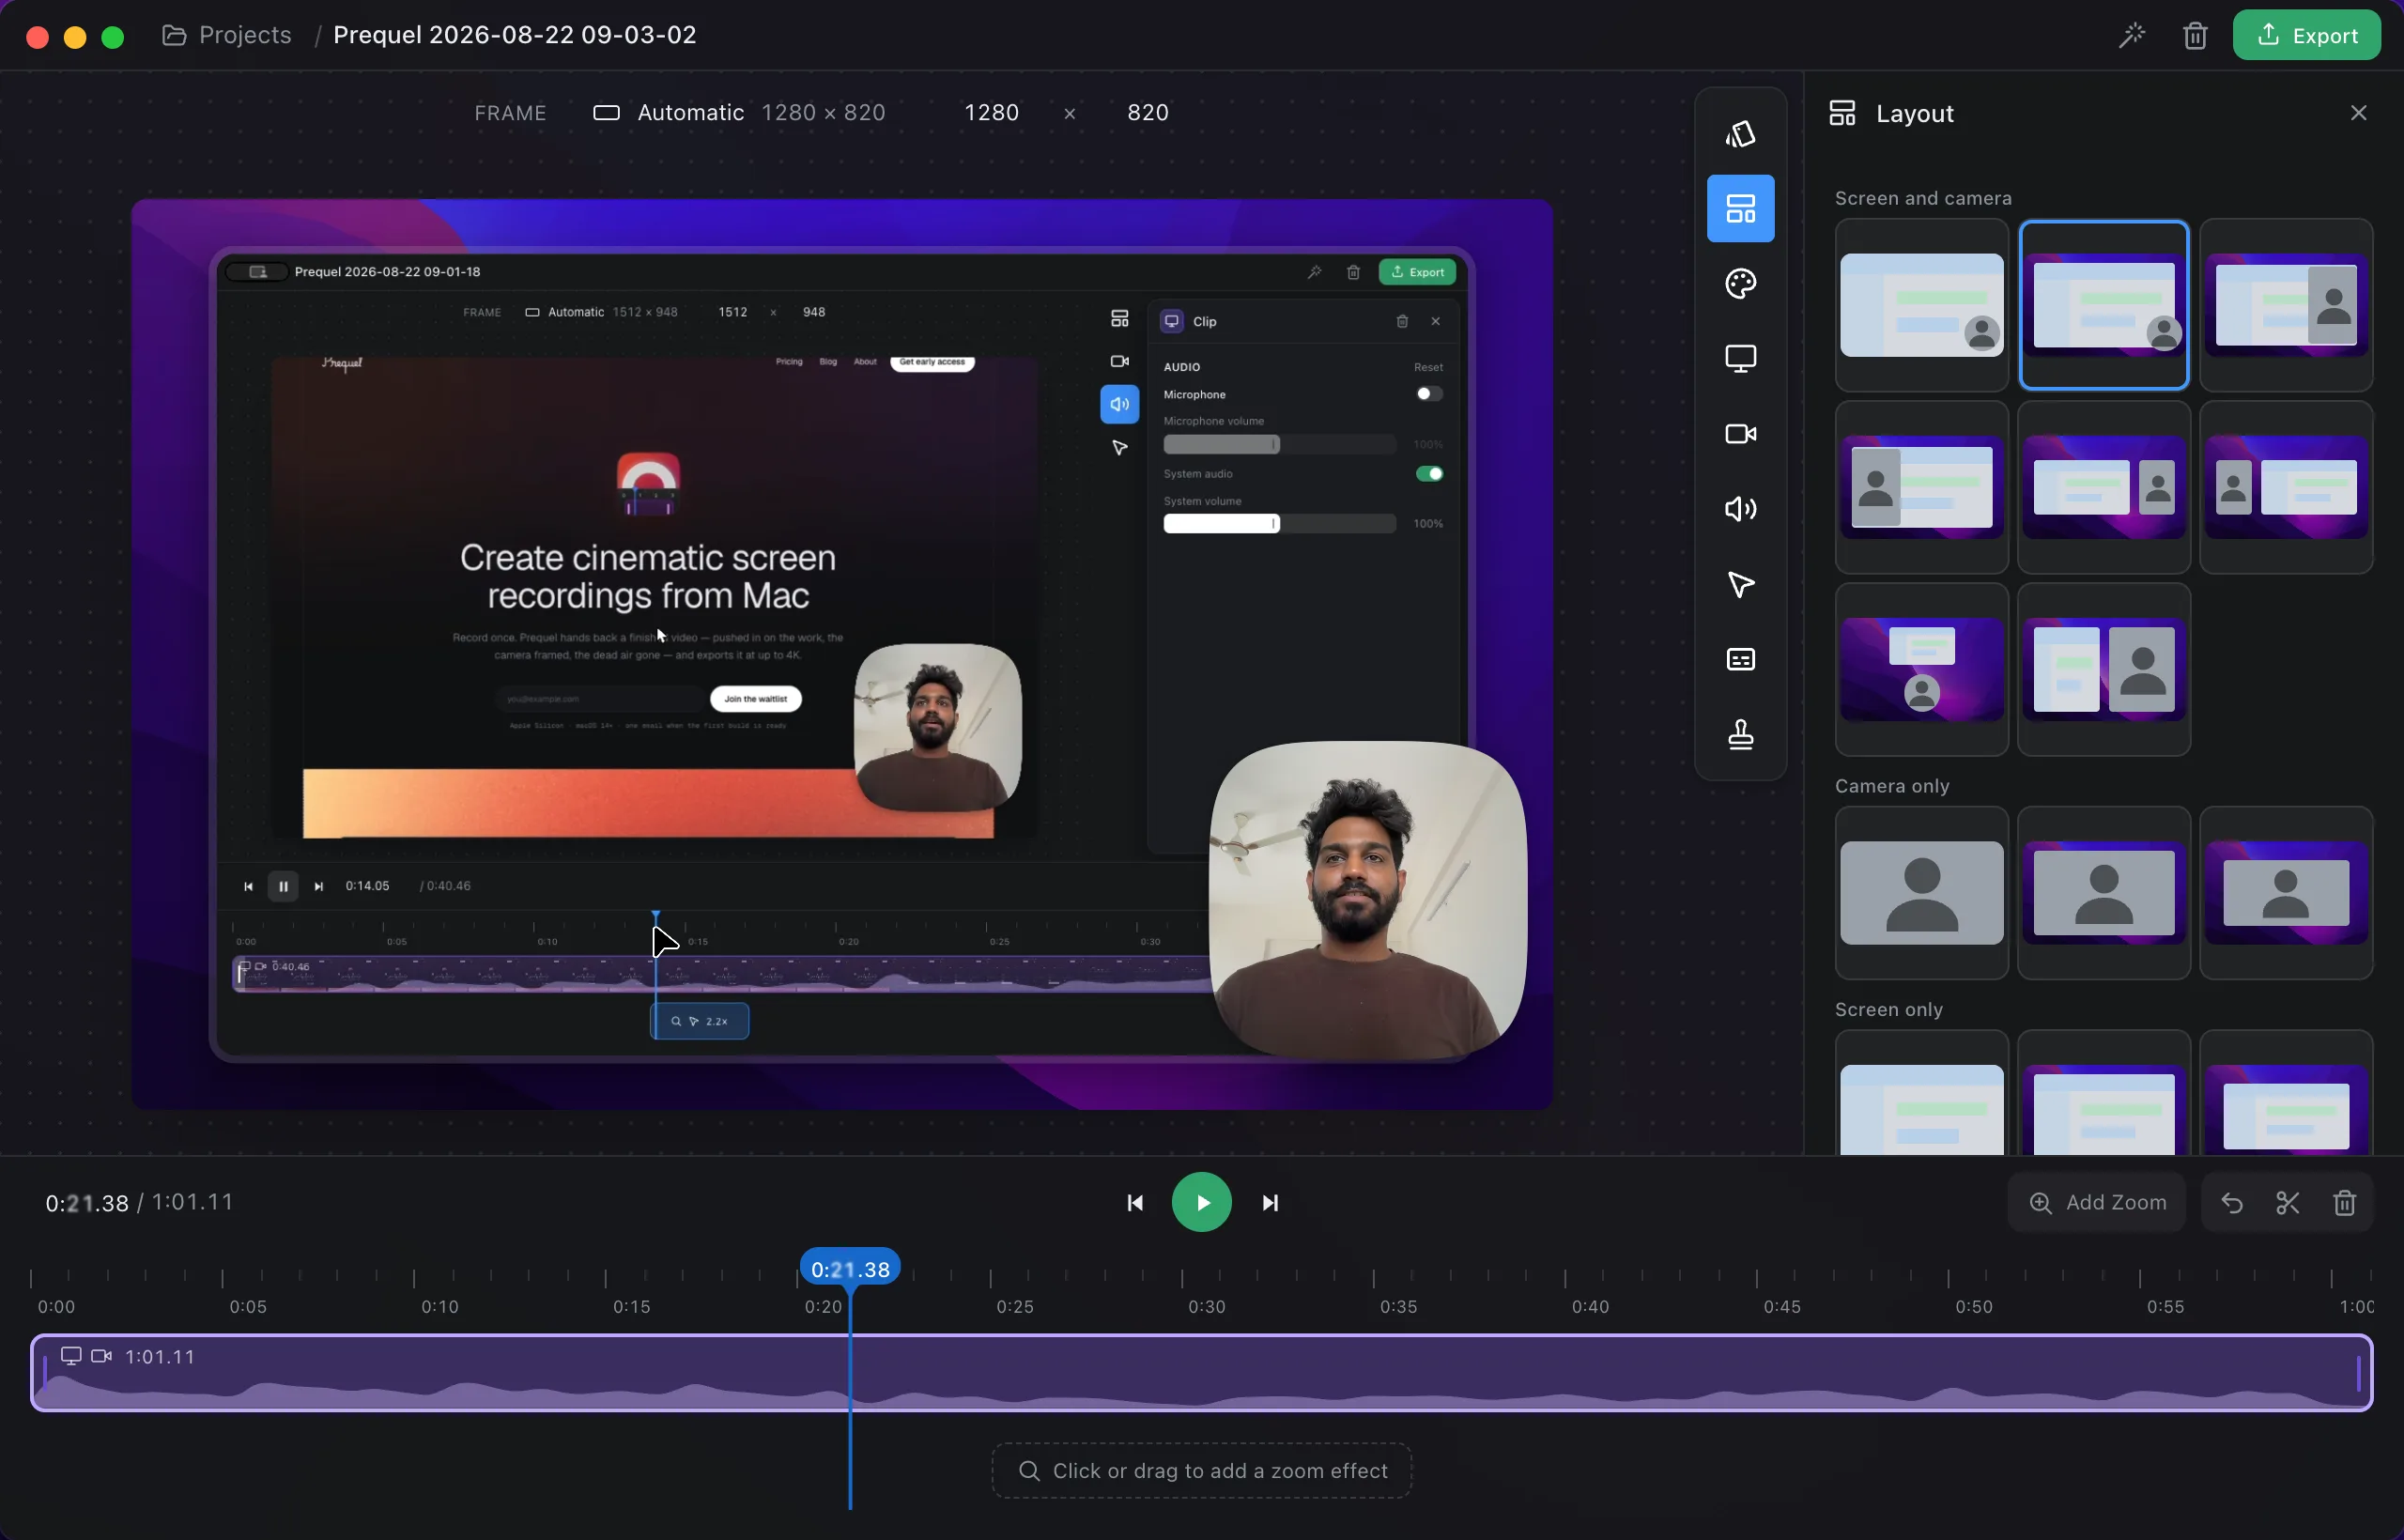Choose no-background screen with corner camera layout

pos(1921,305)
